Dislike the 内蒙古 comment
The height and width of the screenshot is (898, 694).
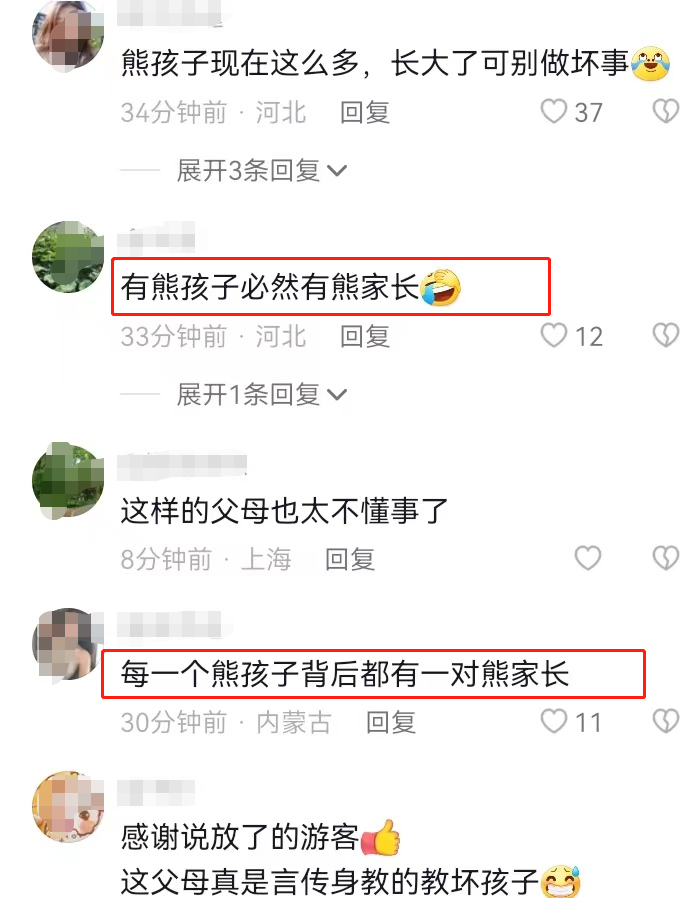pos(666,721)
